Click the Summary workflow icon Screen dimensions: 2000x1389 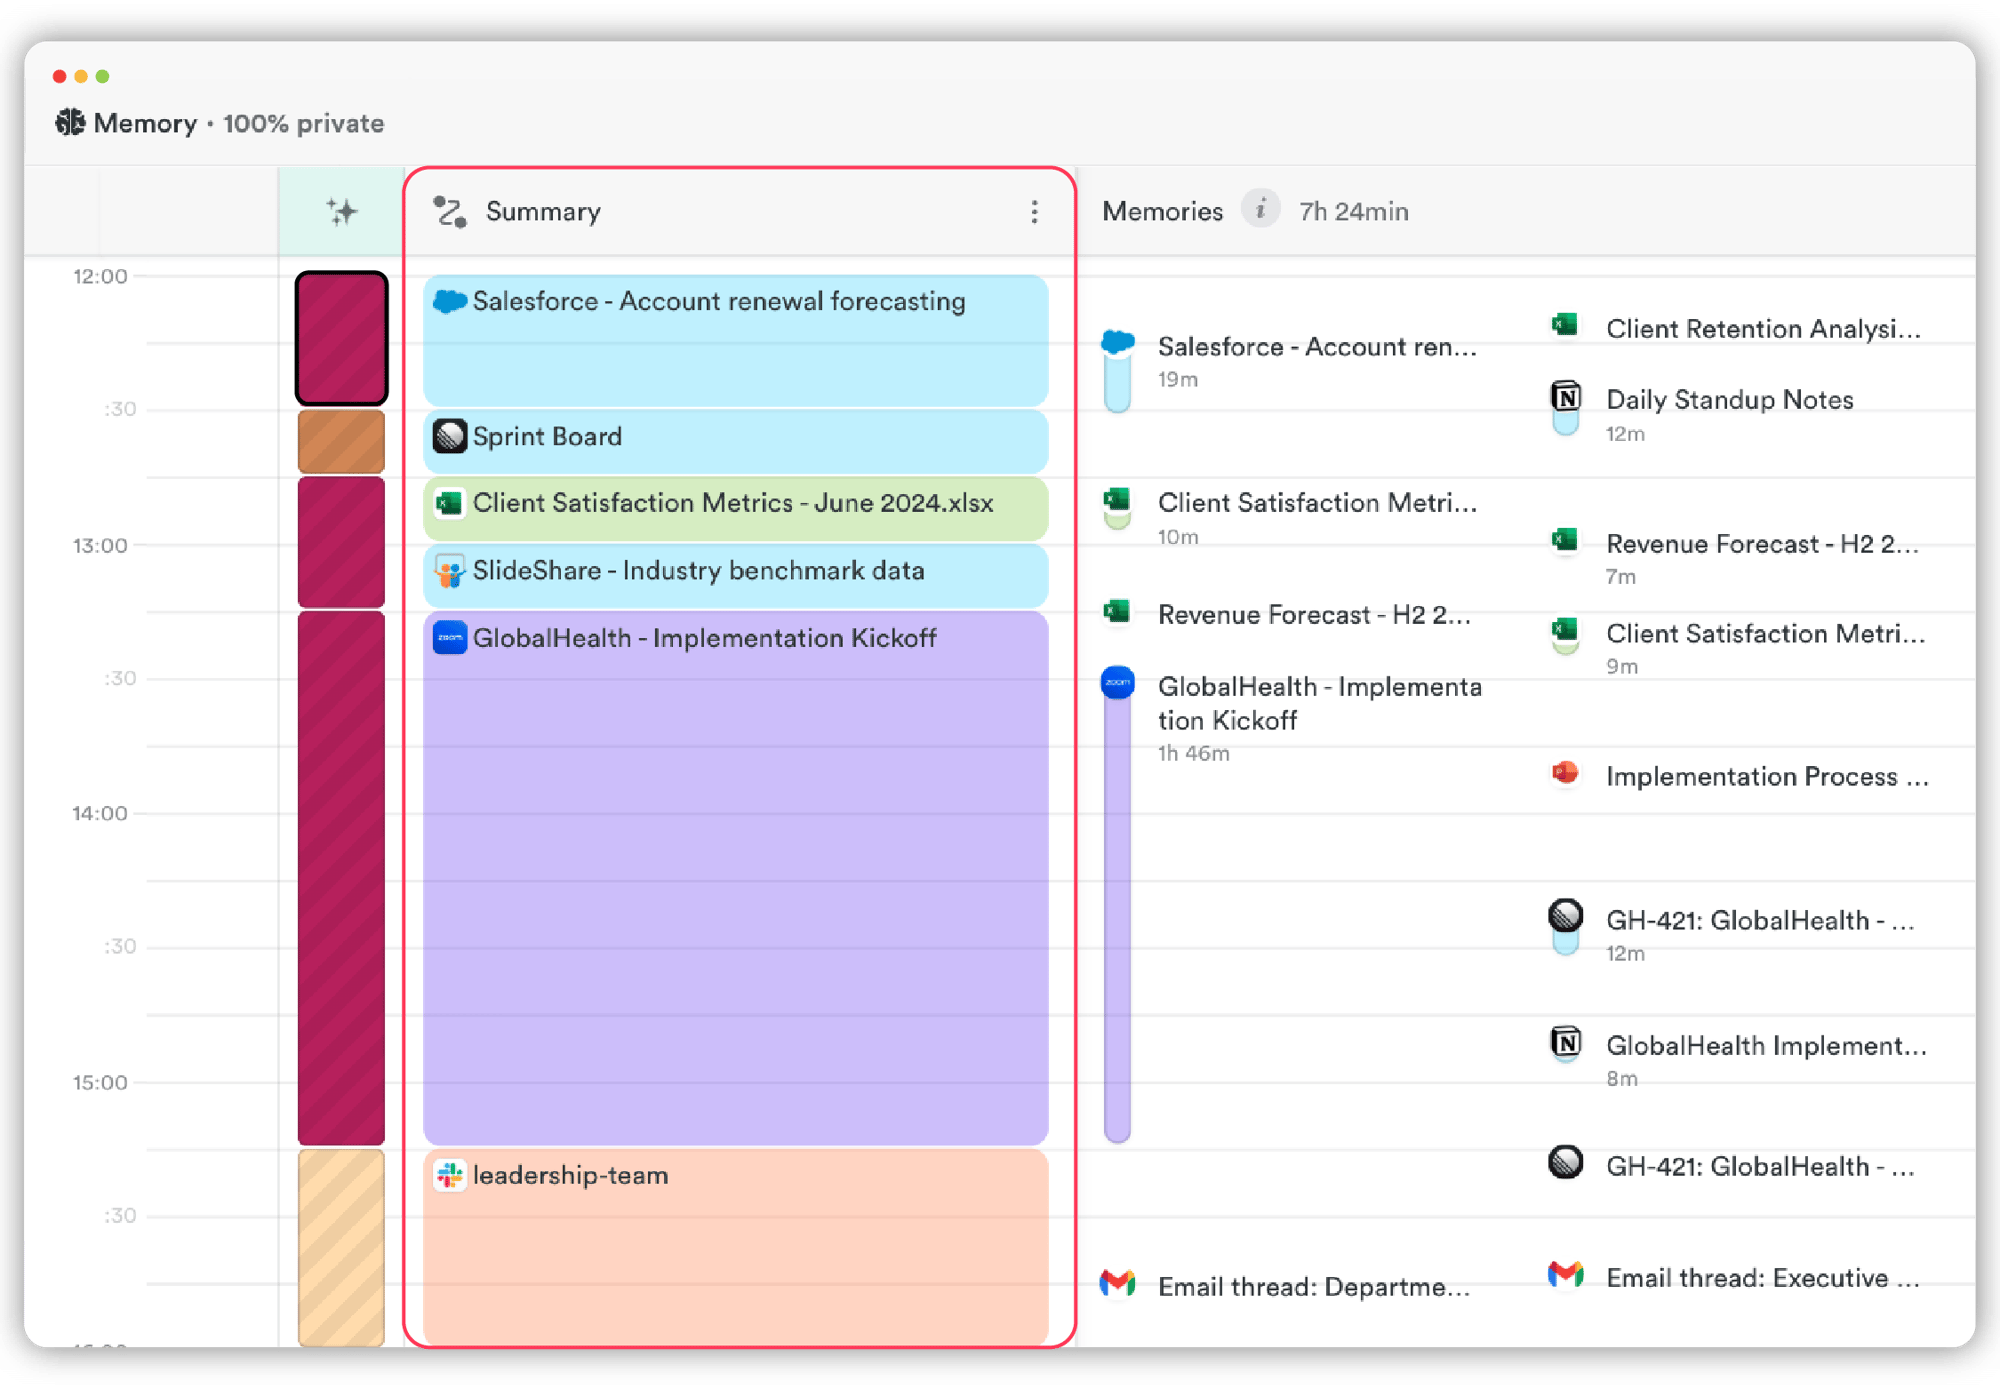(x=450, y=212)
